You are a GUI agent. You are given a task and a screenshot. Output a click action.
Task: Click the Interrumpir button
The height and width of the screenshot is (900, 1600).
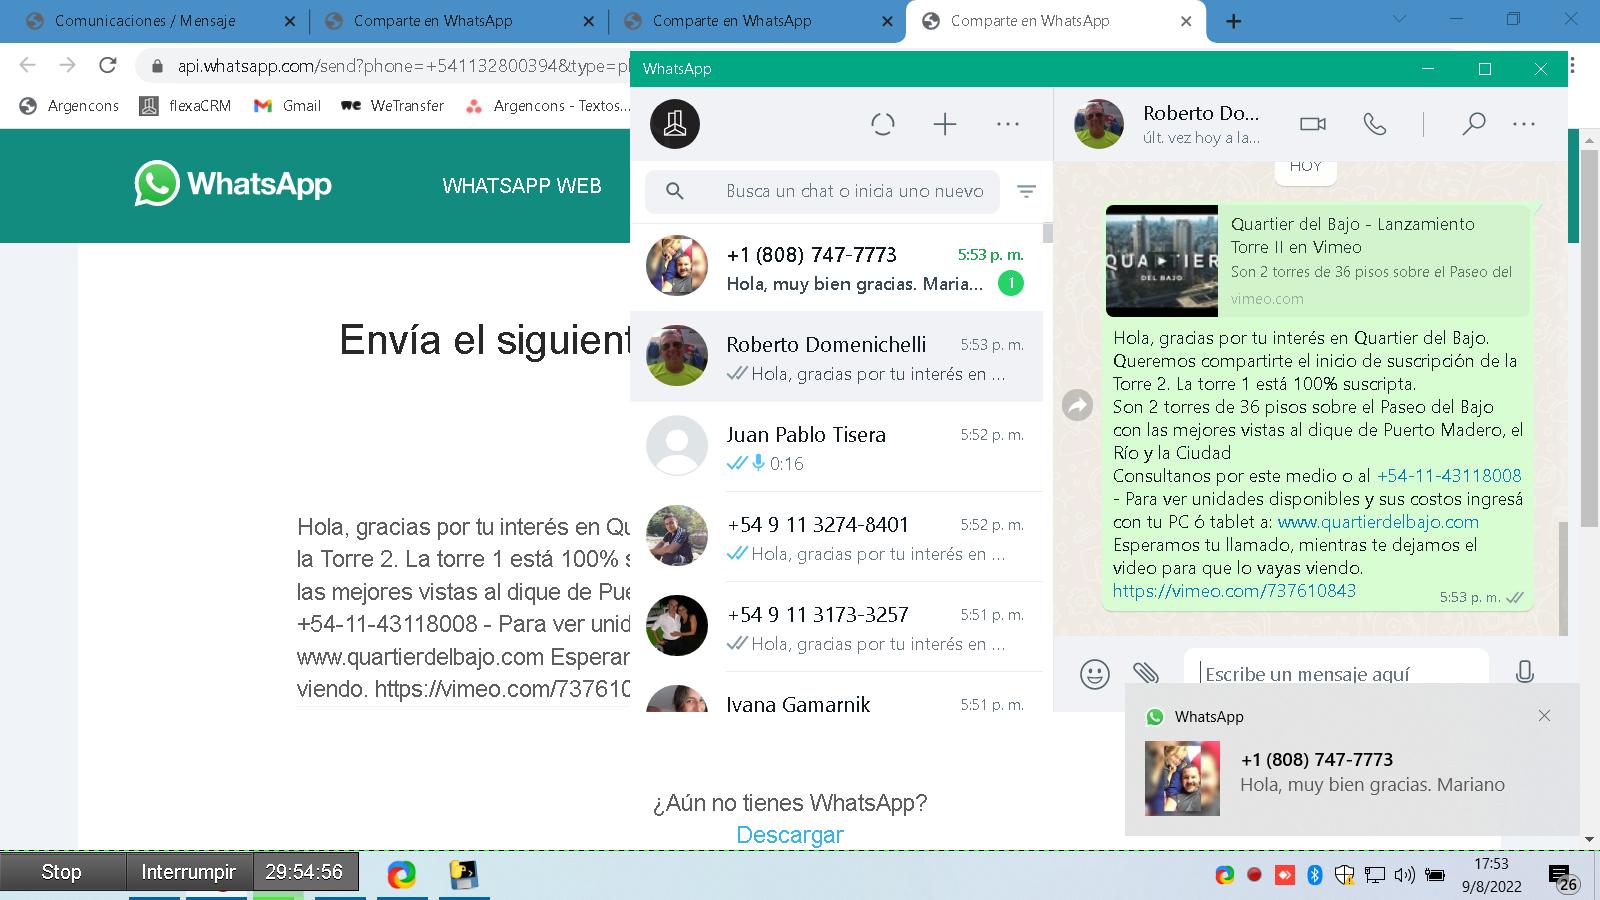(188, 872)
